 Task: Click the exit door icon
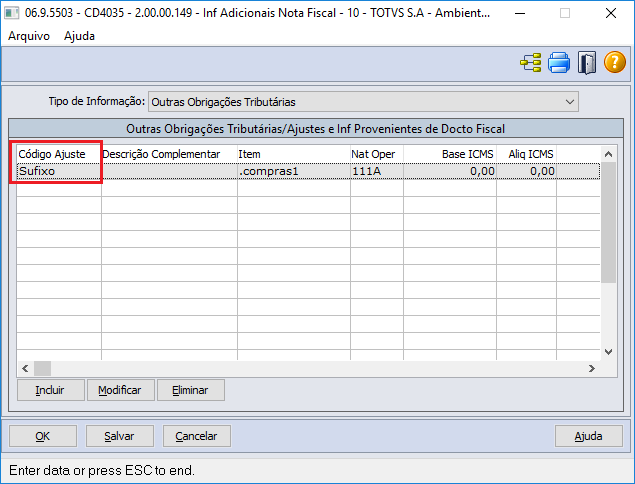coord(587,63)
